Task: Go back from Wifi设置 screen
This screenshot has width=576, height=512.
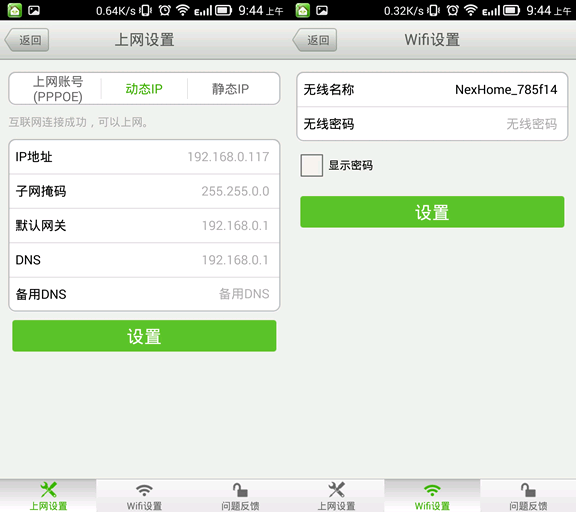Action: tap(314, 40)
